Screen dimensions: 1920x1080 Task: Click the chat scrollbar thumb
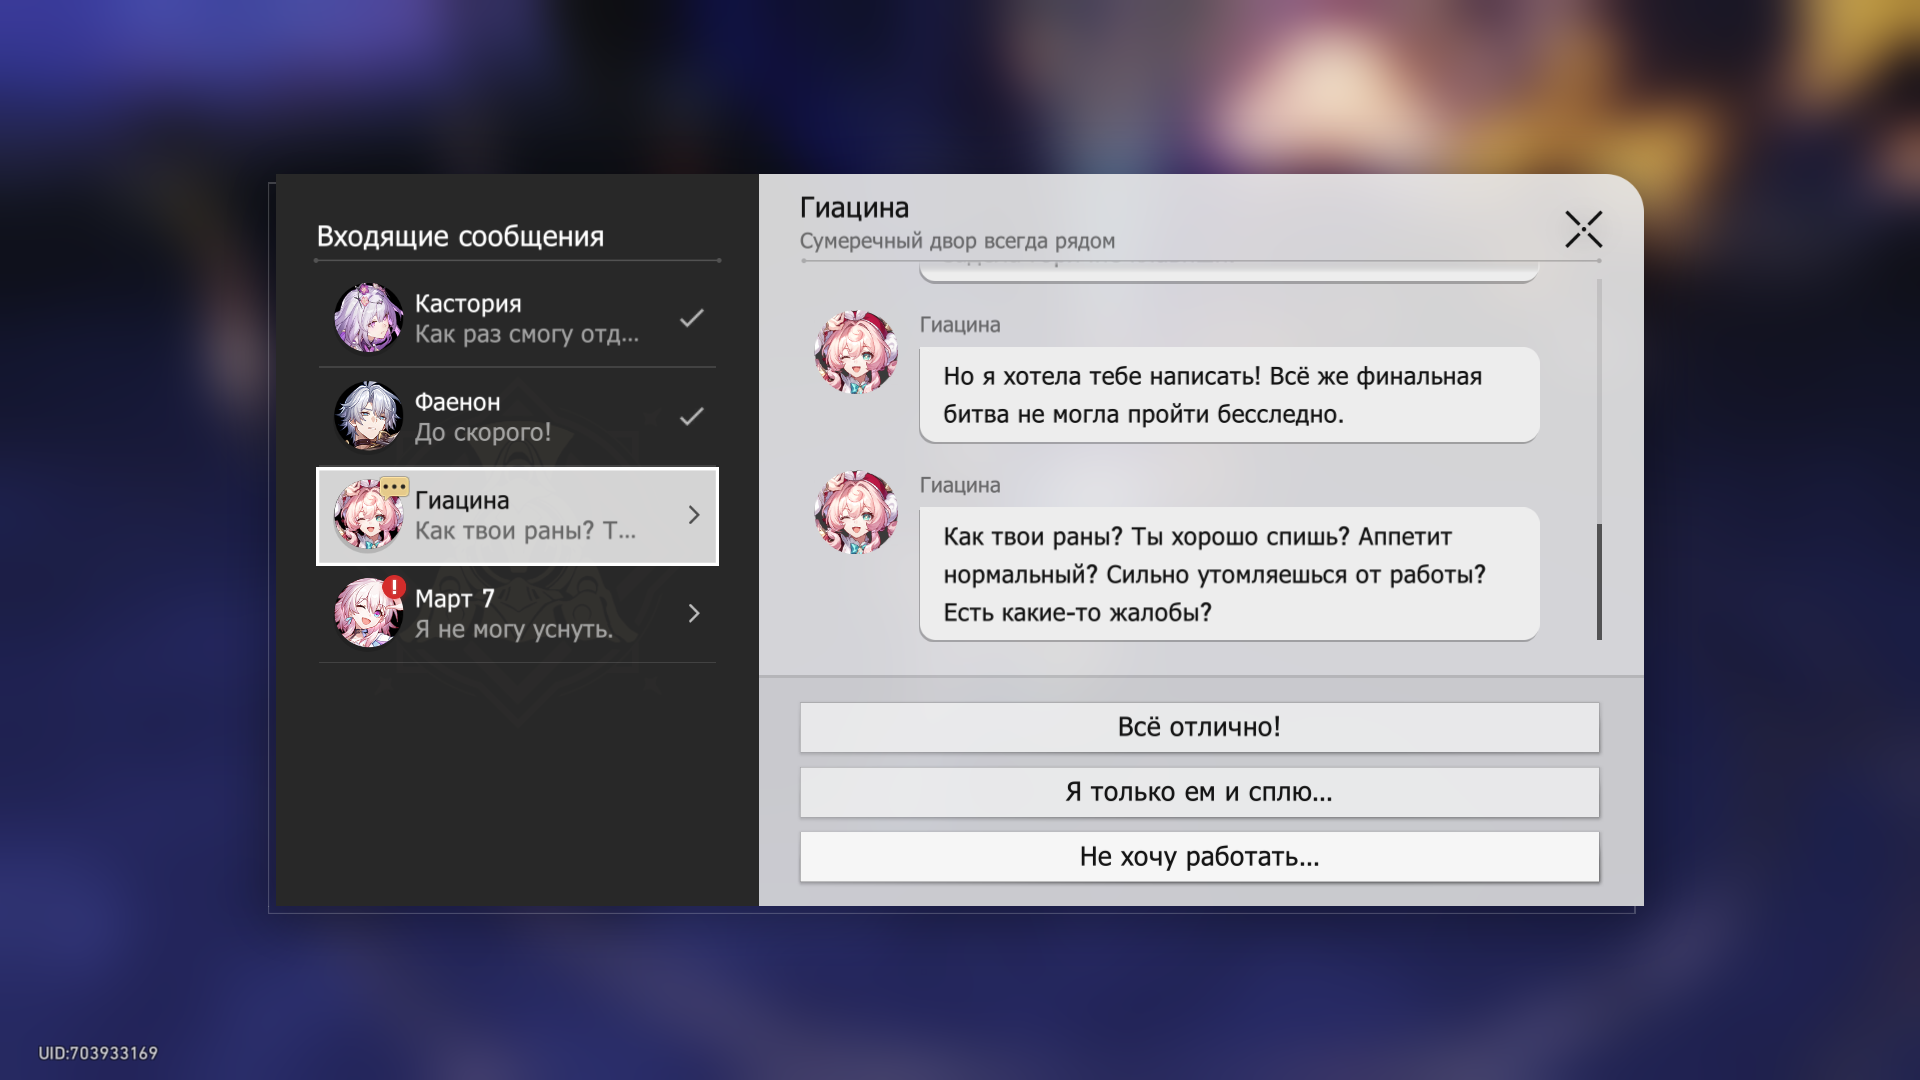pos(1599,581)
